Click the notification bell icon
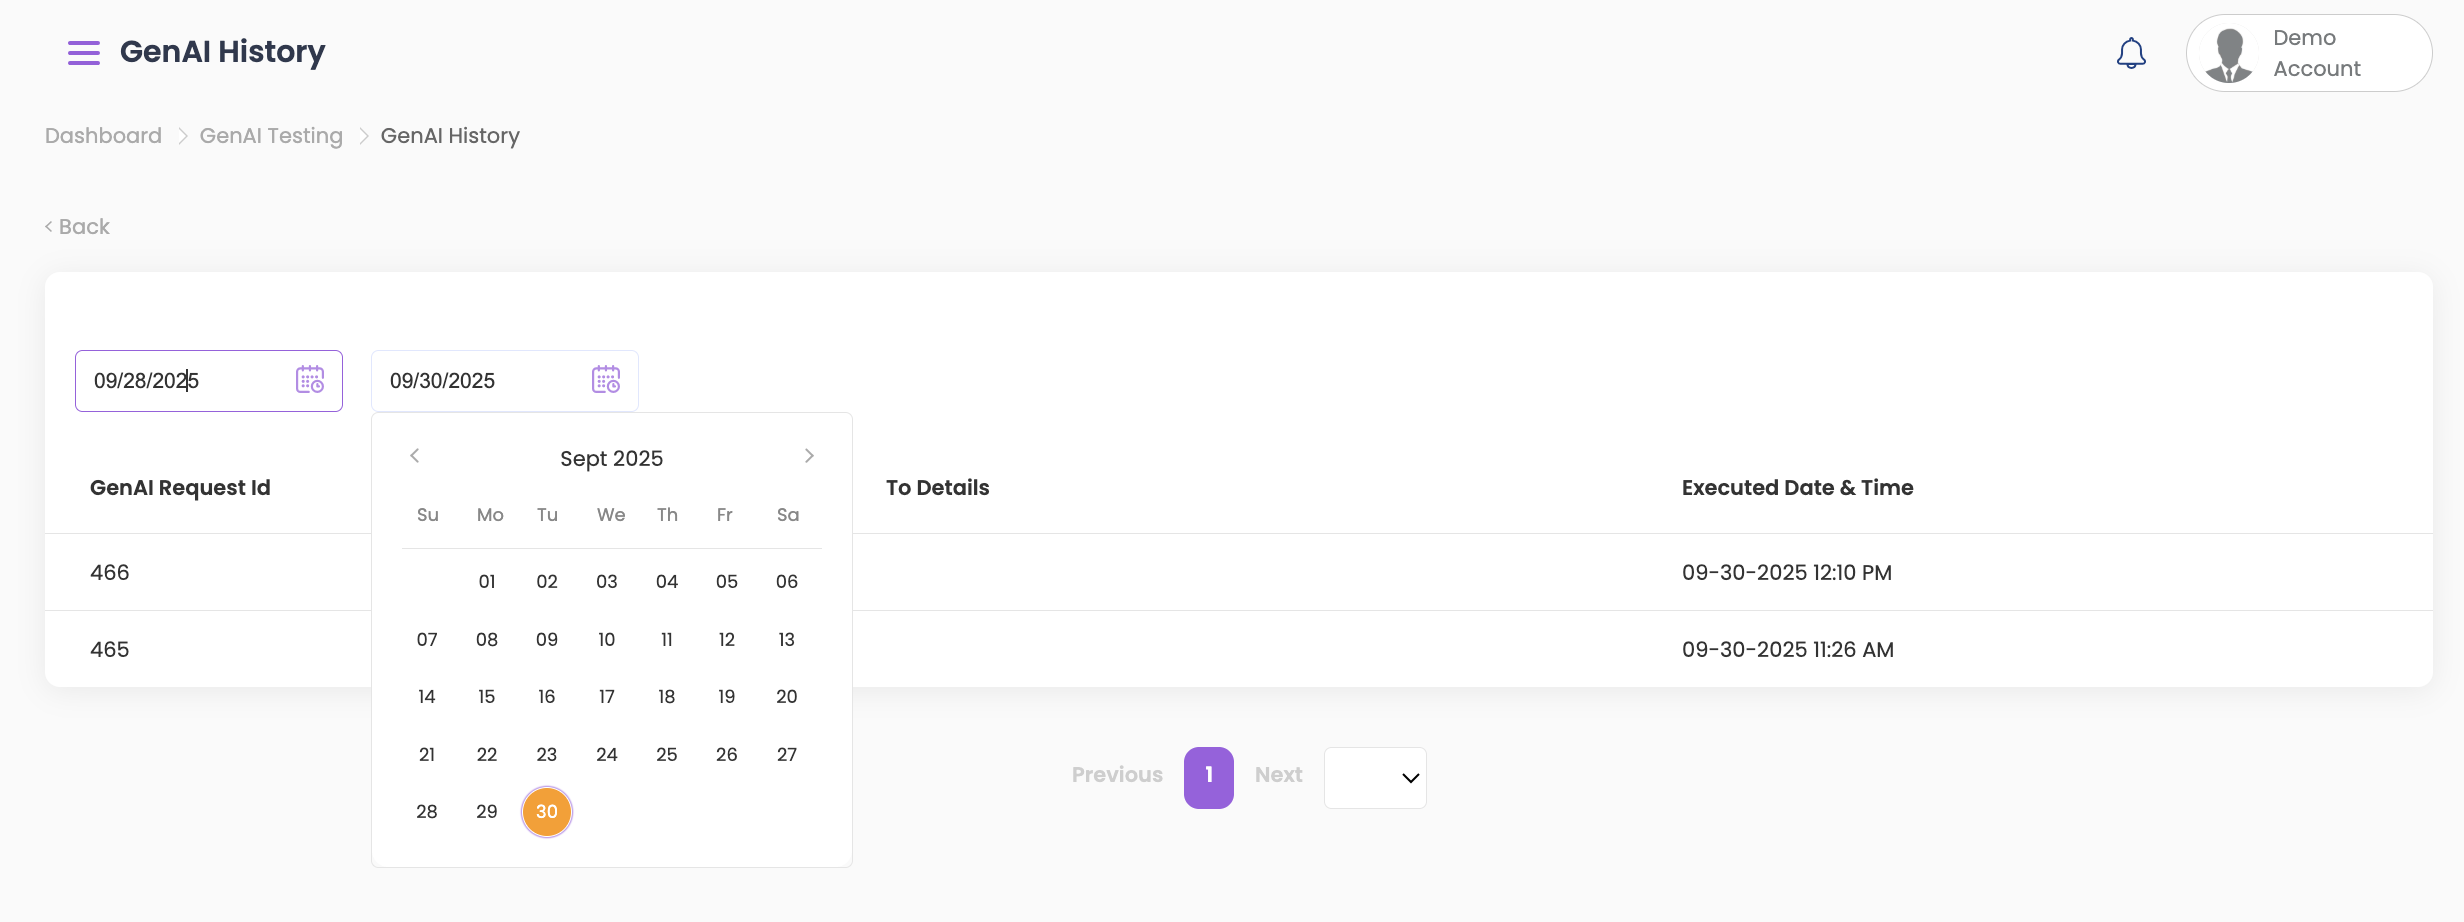 click(2131, 53)
